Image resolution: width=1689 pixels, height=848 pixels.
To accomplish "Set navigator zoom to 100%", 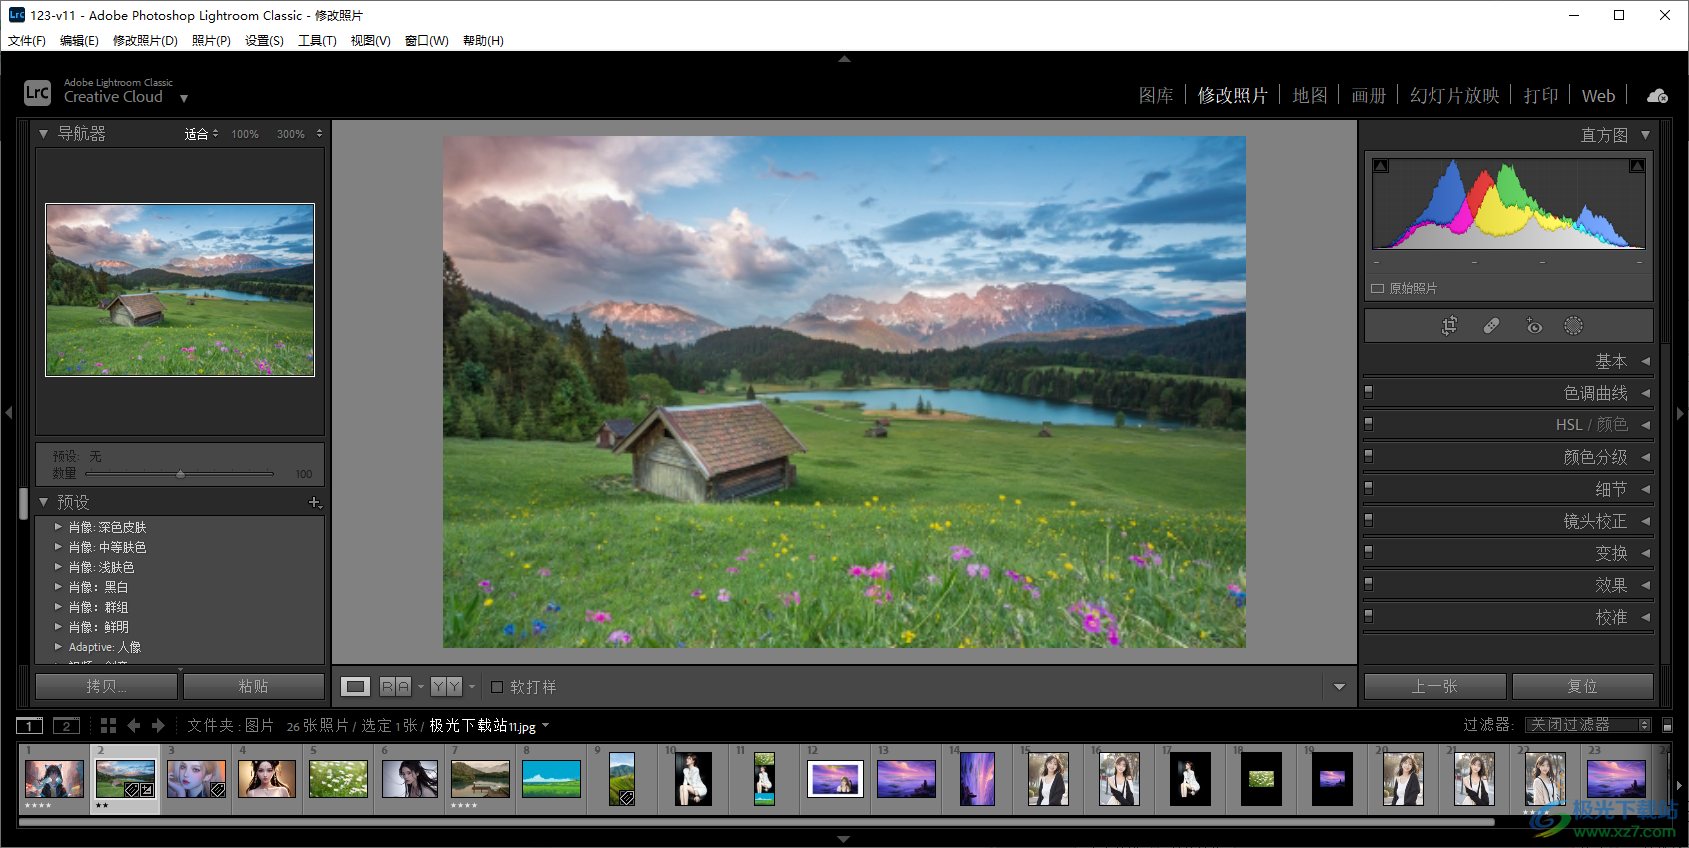I will click(x=245, y=134).
